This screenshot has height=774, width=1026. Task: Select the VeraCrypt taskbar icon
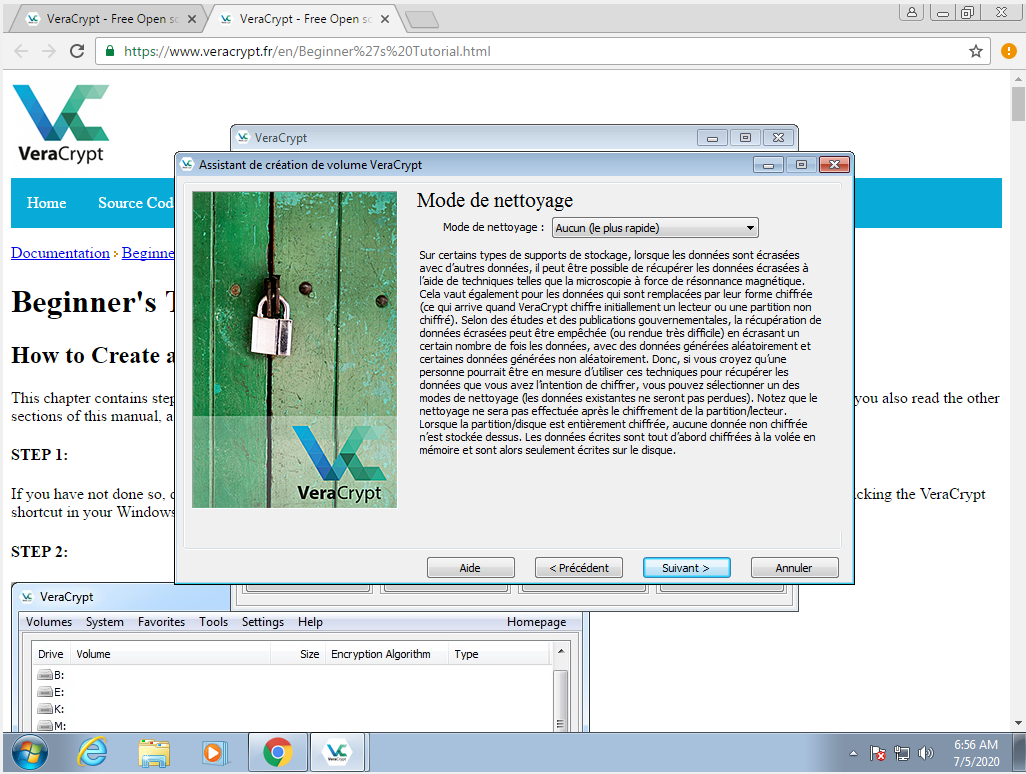pos(338,752)
